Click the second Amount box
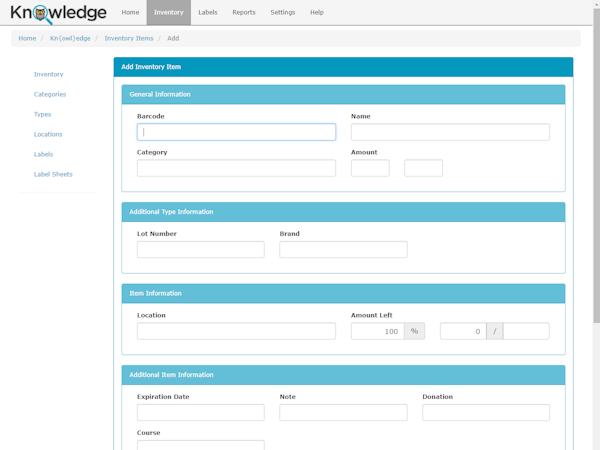 (424, 168)
